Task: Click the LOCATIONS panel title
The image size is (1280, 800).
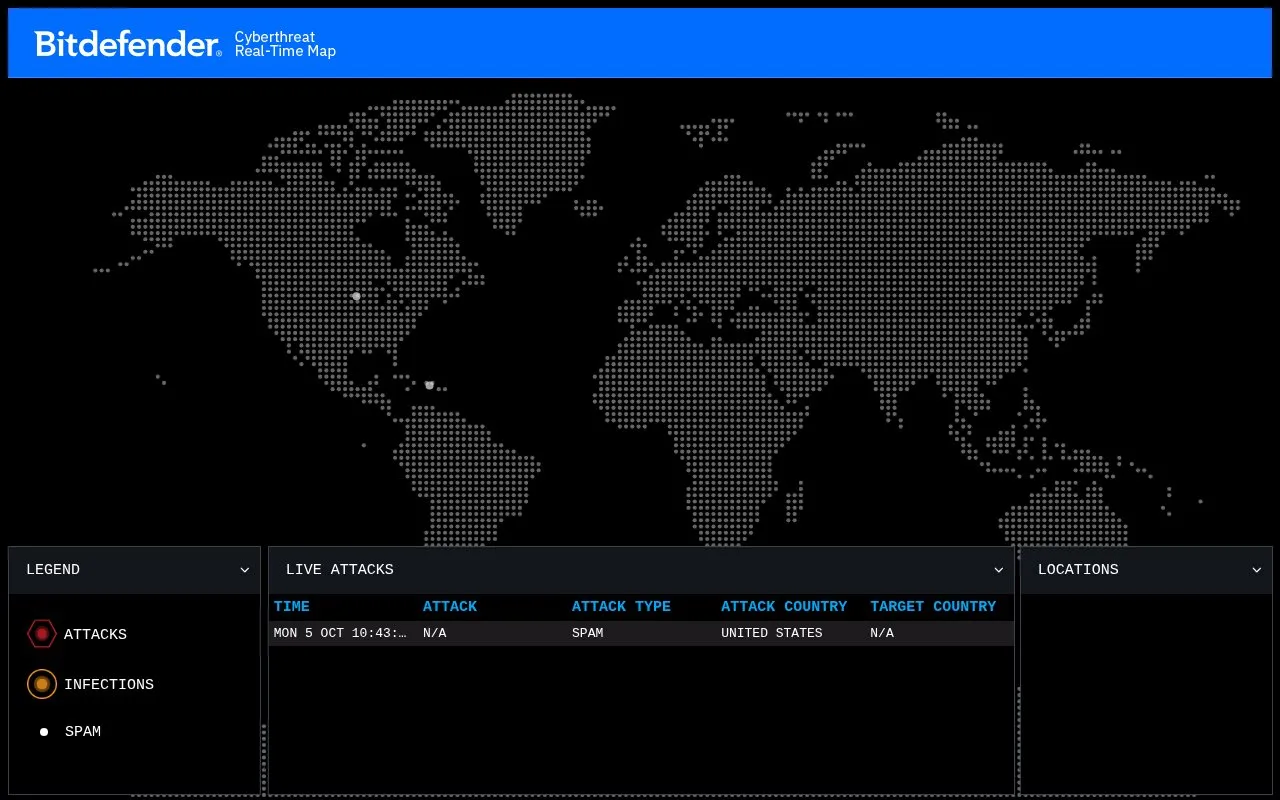Action: pos(1078,570)
